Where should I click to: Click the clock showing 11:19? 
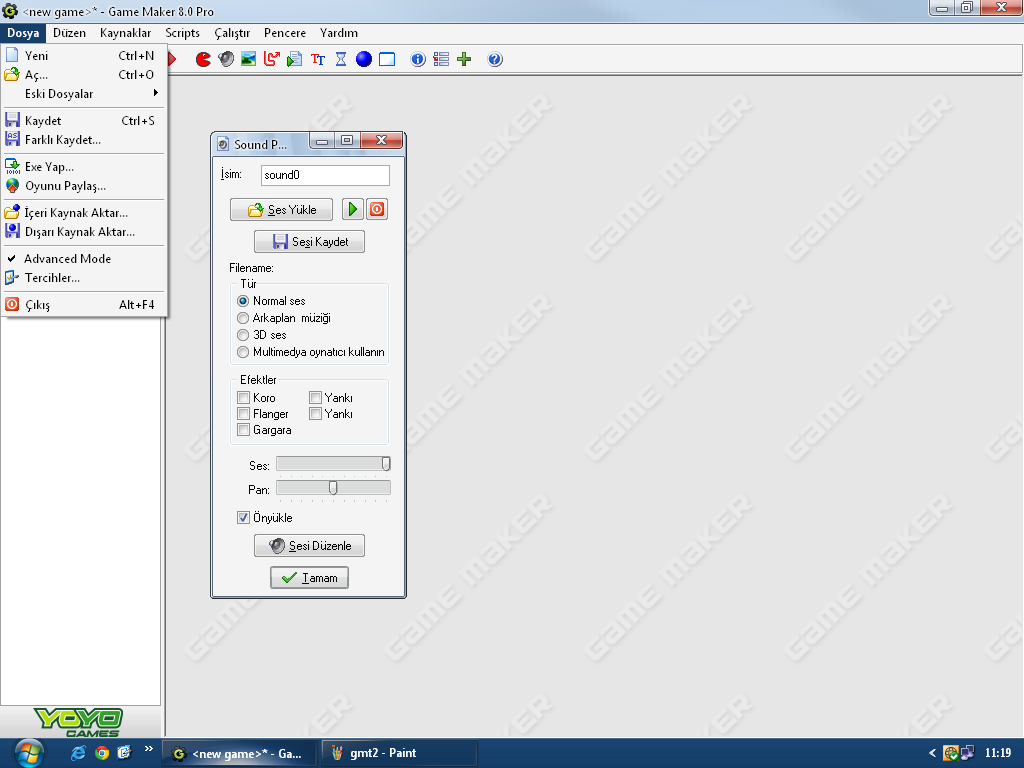click(997, 753)
